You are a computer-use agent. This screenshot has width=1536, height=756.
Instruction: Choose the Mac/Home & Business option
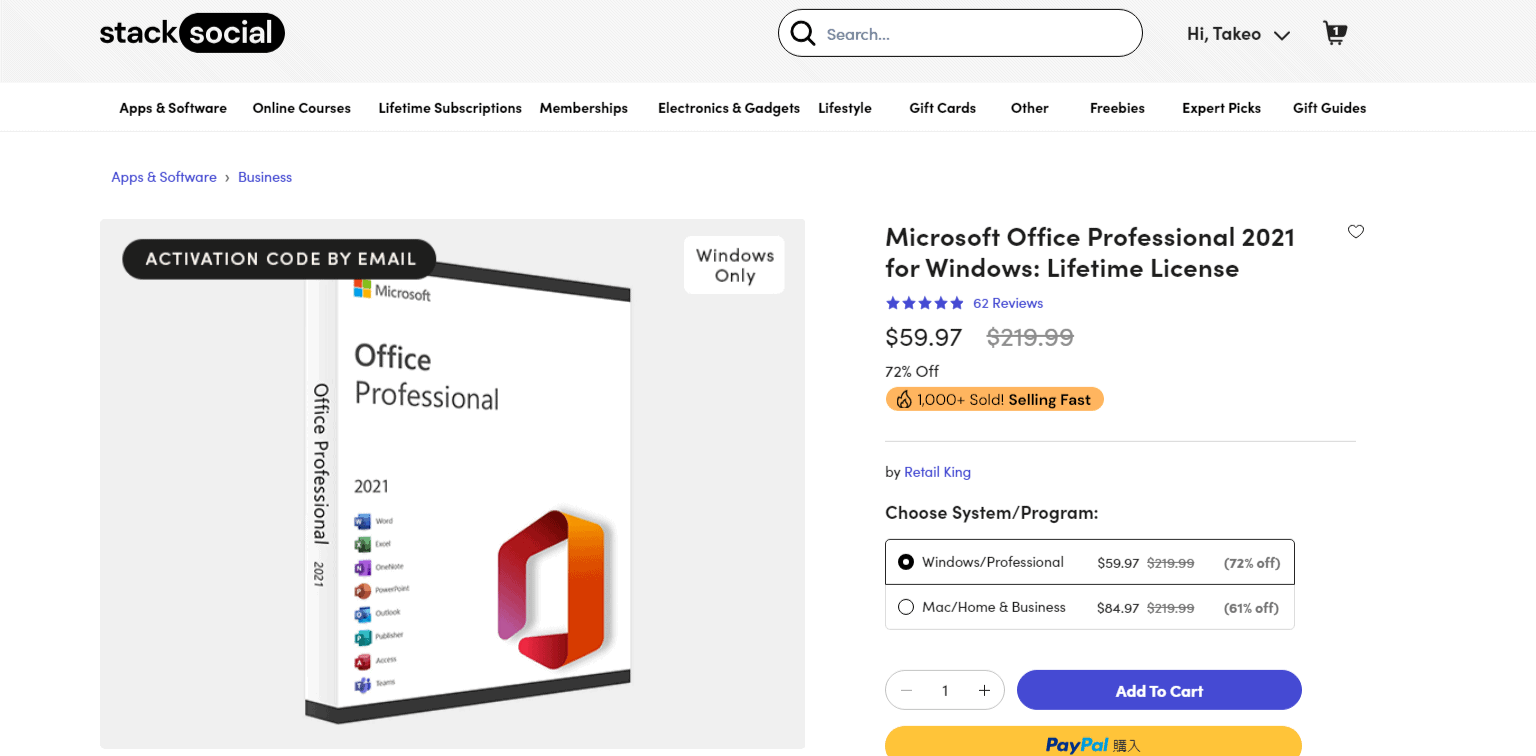906,606
